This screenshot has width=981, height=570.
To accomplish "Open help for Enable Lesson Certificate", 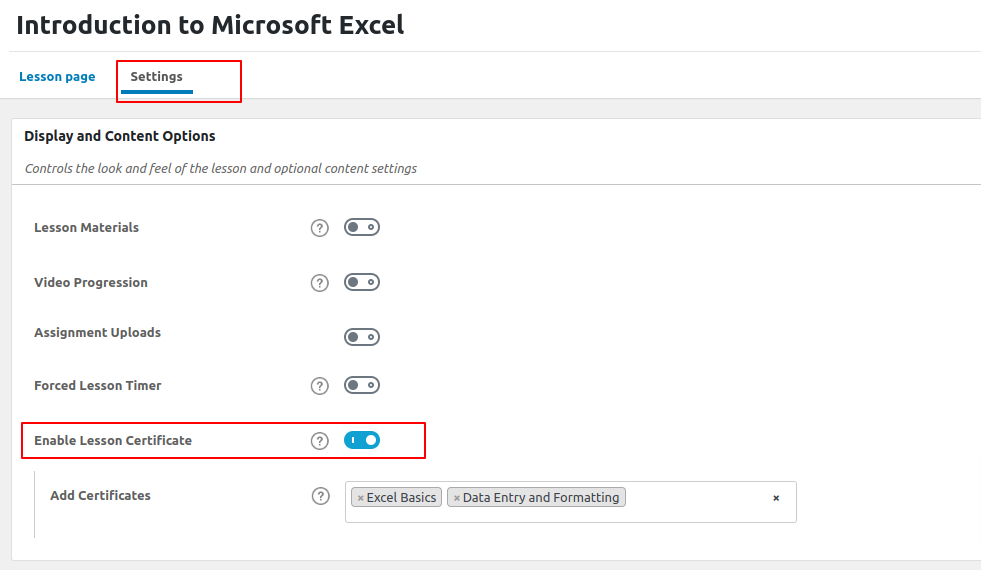I will pyautogui.click(x=320, y=441).
